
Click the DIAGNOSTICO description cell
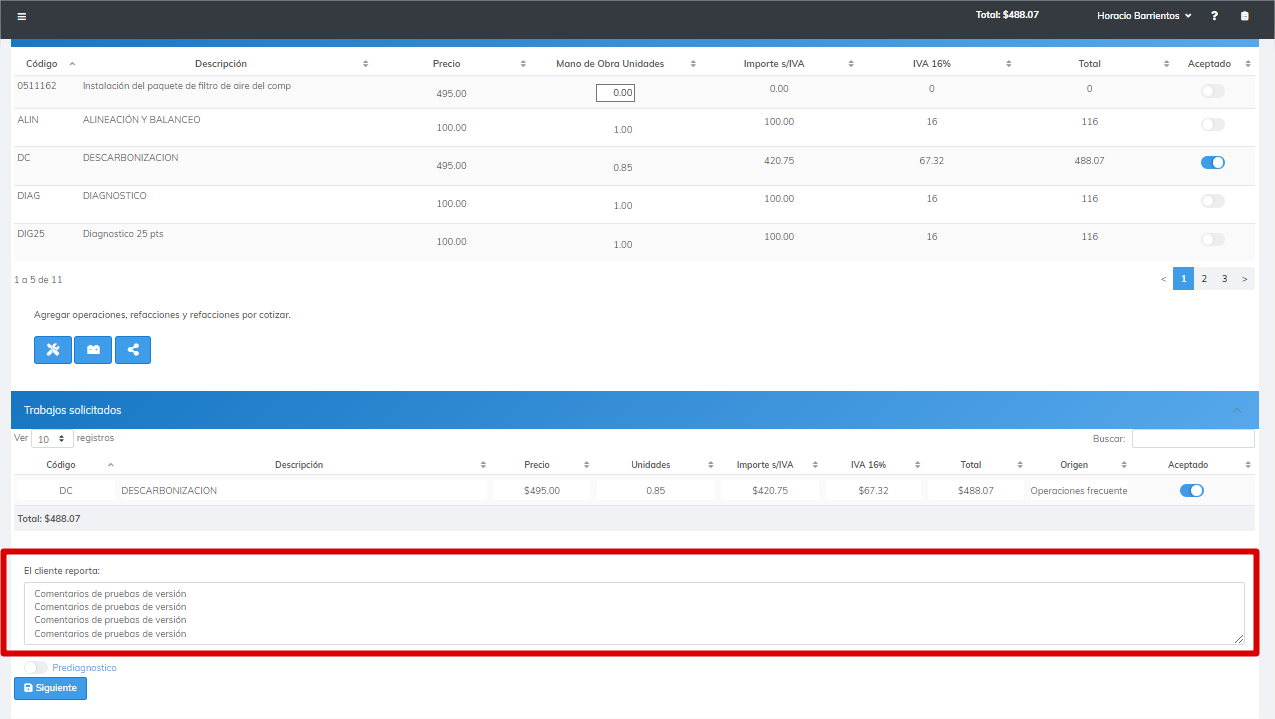[x=115, y=196]
